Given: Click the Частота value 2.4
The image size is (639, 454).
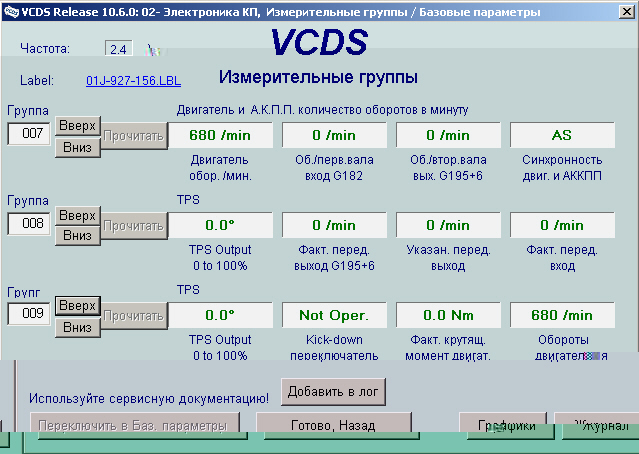Looking at the screenshot, I should [x=118, y=48].
